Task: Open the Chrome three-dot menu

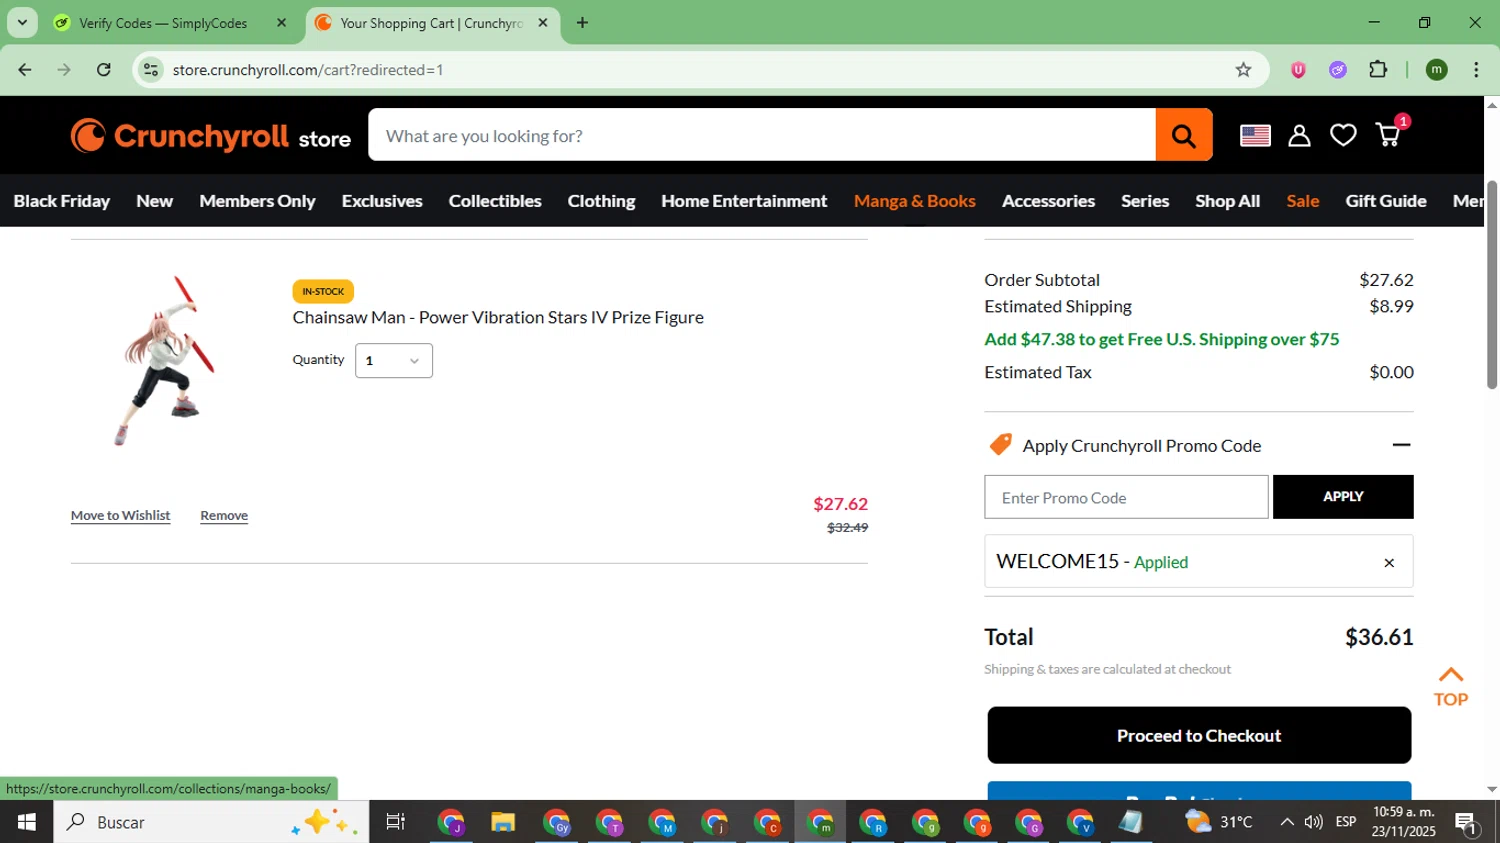Action: click(1476, 69)
